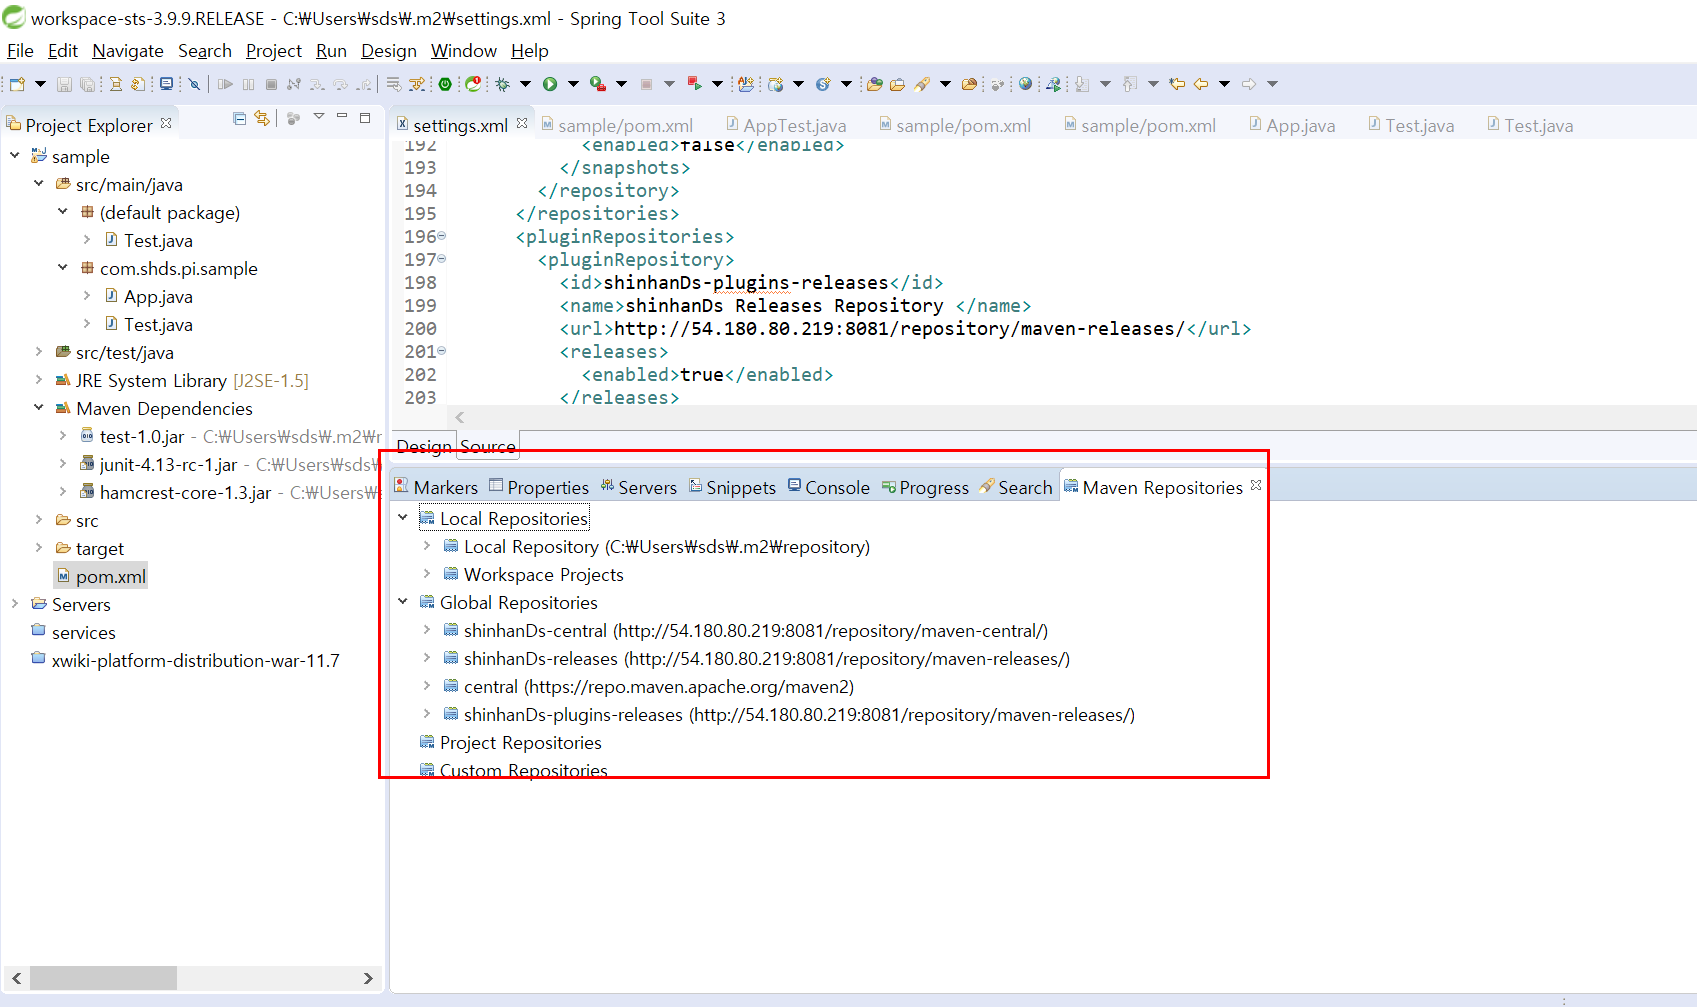Click the Save icon in toolbar
Viewport: 1697px width, 1007px height.
pyautogui.click(x=64, y=84)
